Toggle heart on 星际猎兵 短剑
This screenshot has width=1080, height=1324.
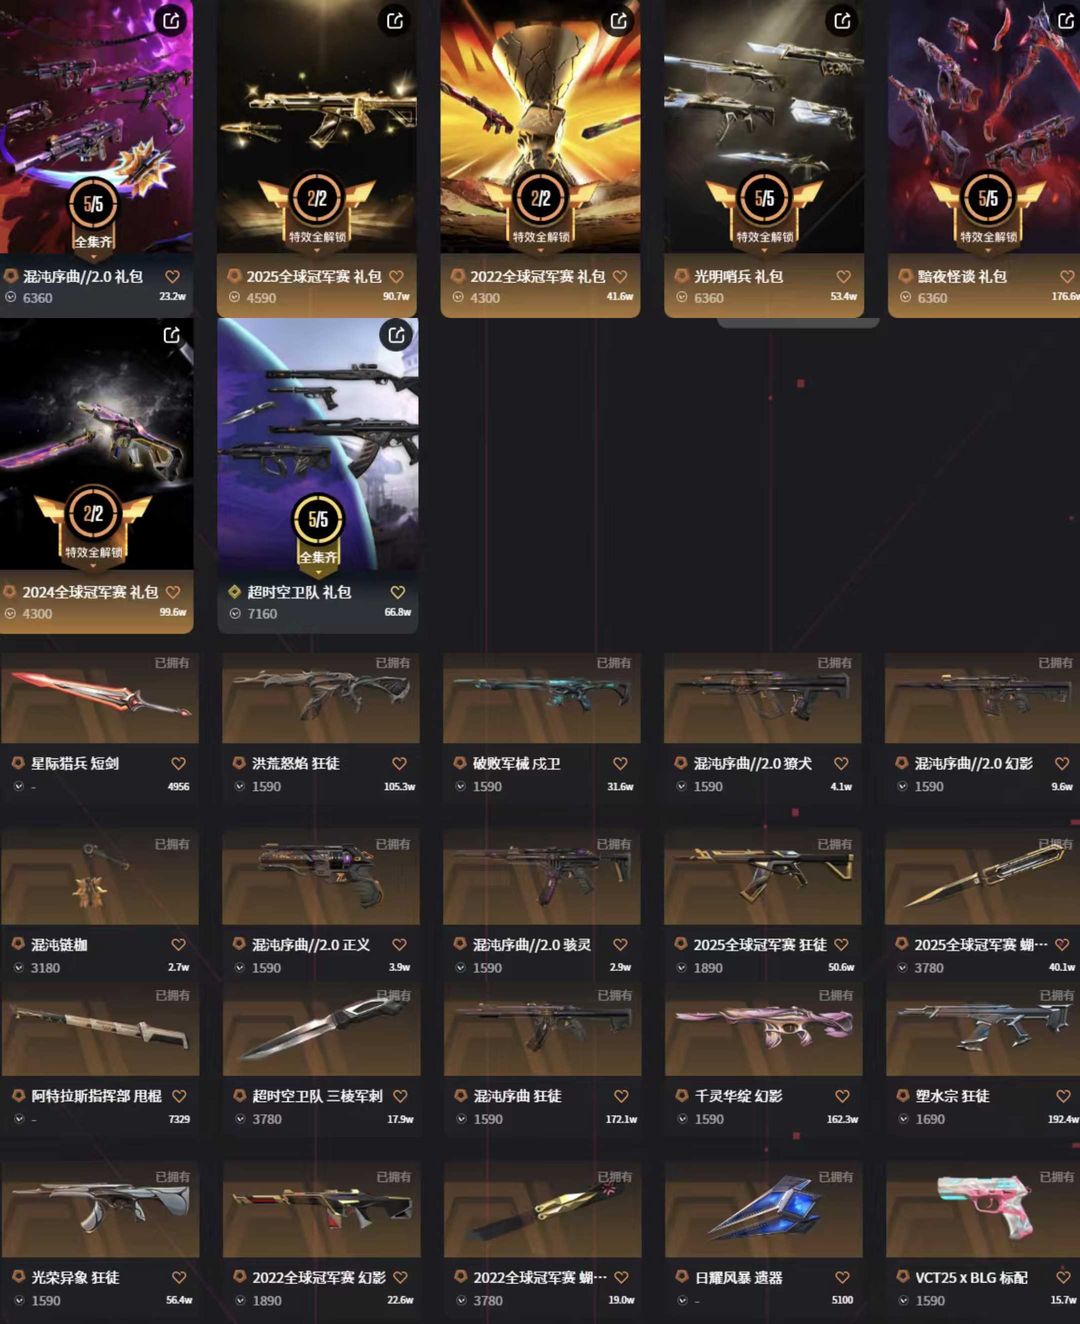coord(178,763)
